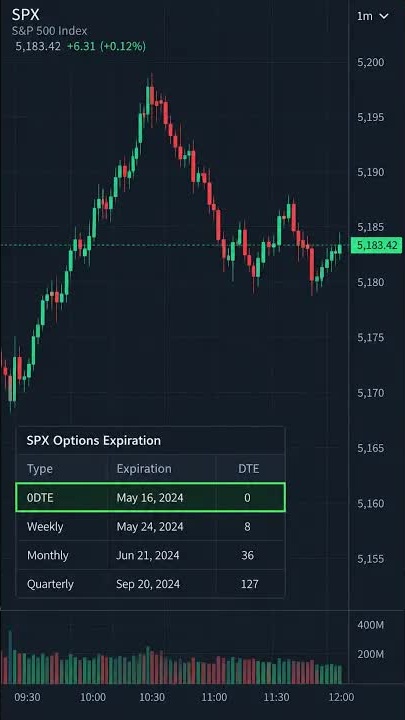The image size is (405, 720).
Task: Click the DTE value 127
Action: tap(249, 584)
